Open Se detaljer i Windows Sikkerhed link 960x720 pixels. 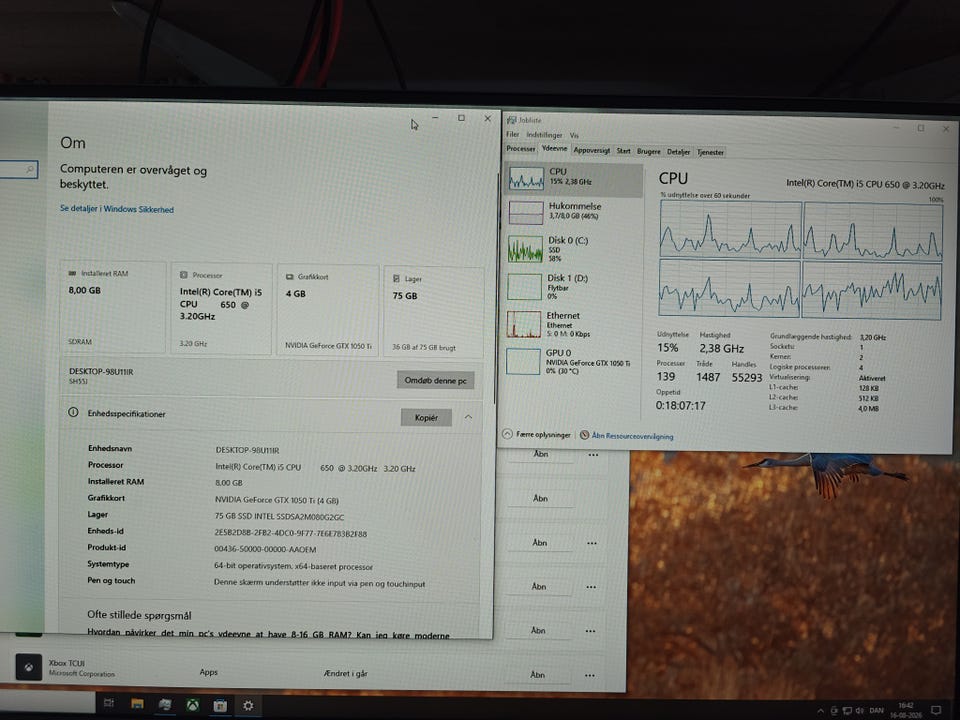[x=117, y=209]
